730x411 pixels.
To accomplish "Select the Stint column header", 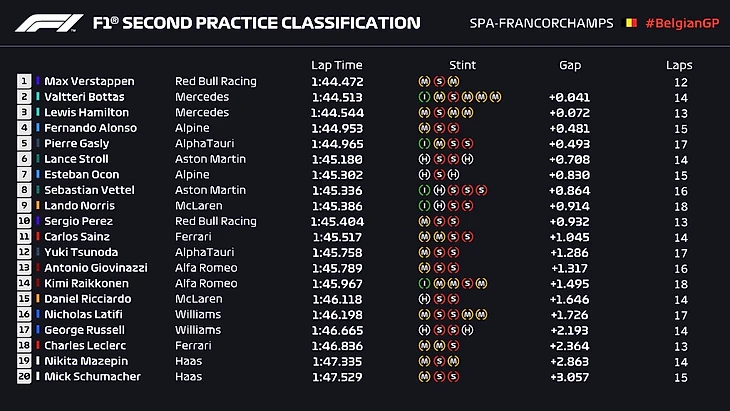I will click(x=462, y=65).
